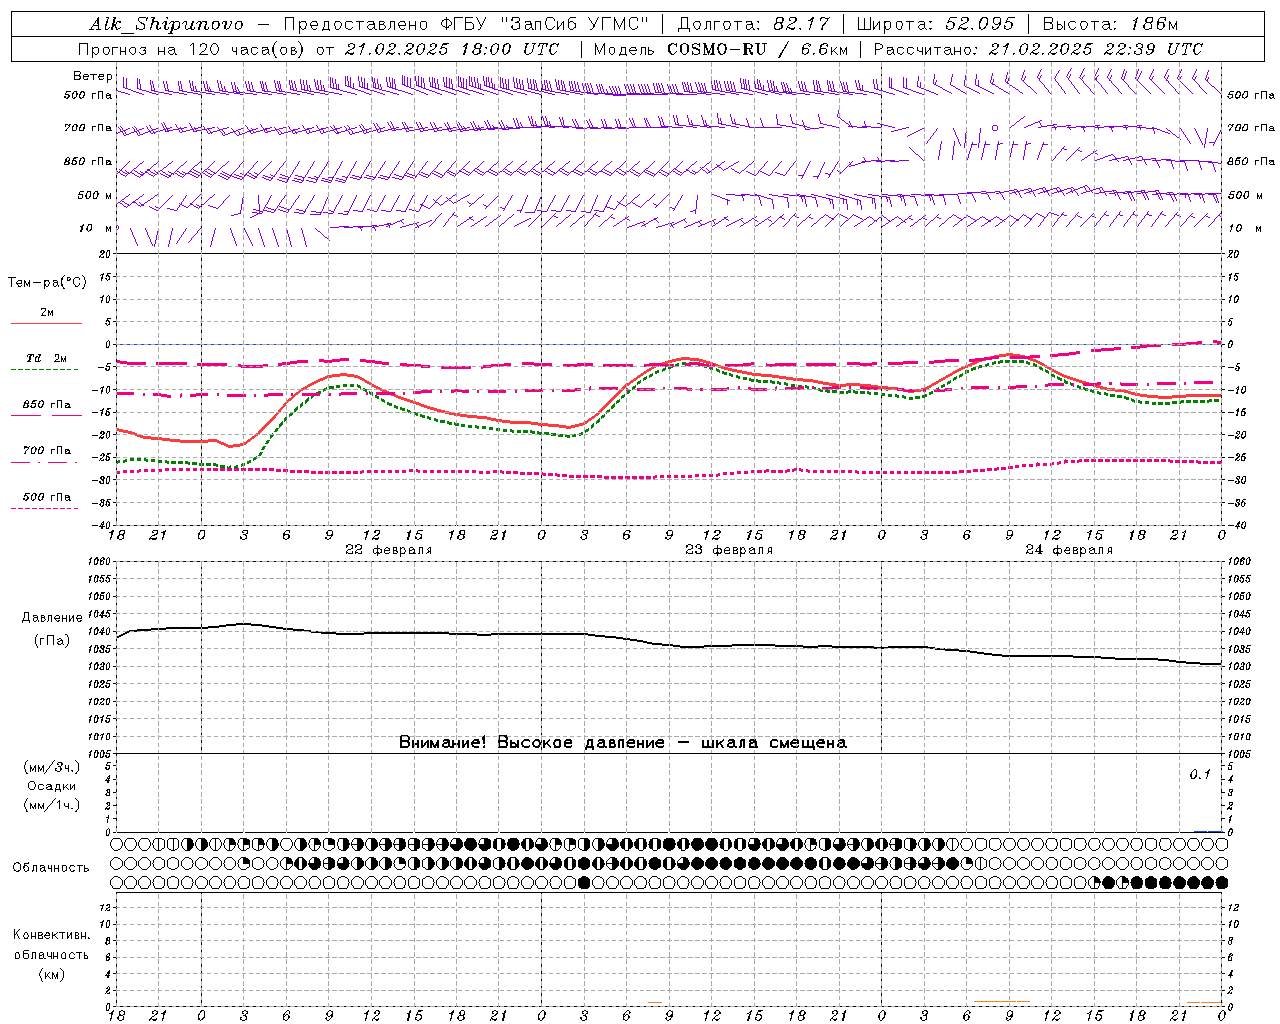Select the 'Предоставлено ФГБУ "ЗапСиб УГМС"' text
The height and width of the screenshot is (1024, 1280).
(x=466, y=24)
